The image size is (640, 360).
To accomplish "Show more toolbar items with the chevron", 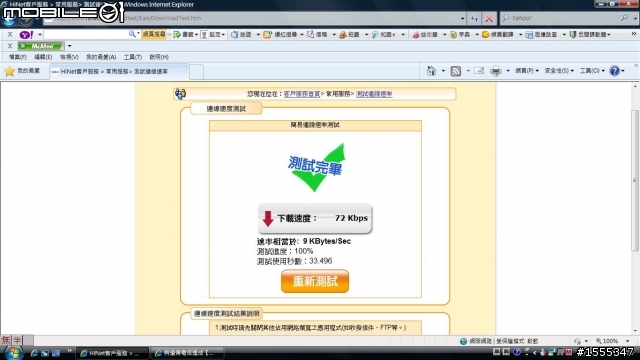I will 634,34.
